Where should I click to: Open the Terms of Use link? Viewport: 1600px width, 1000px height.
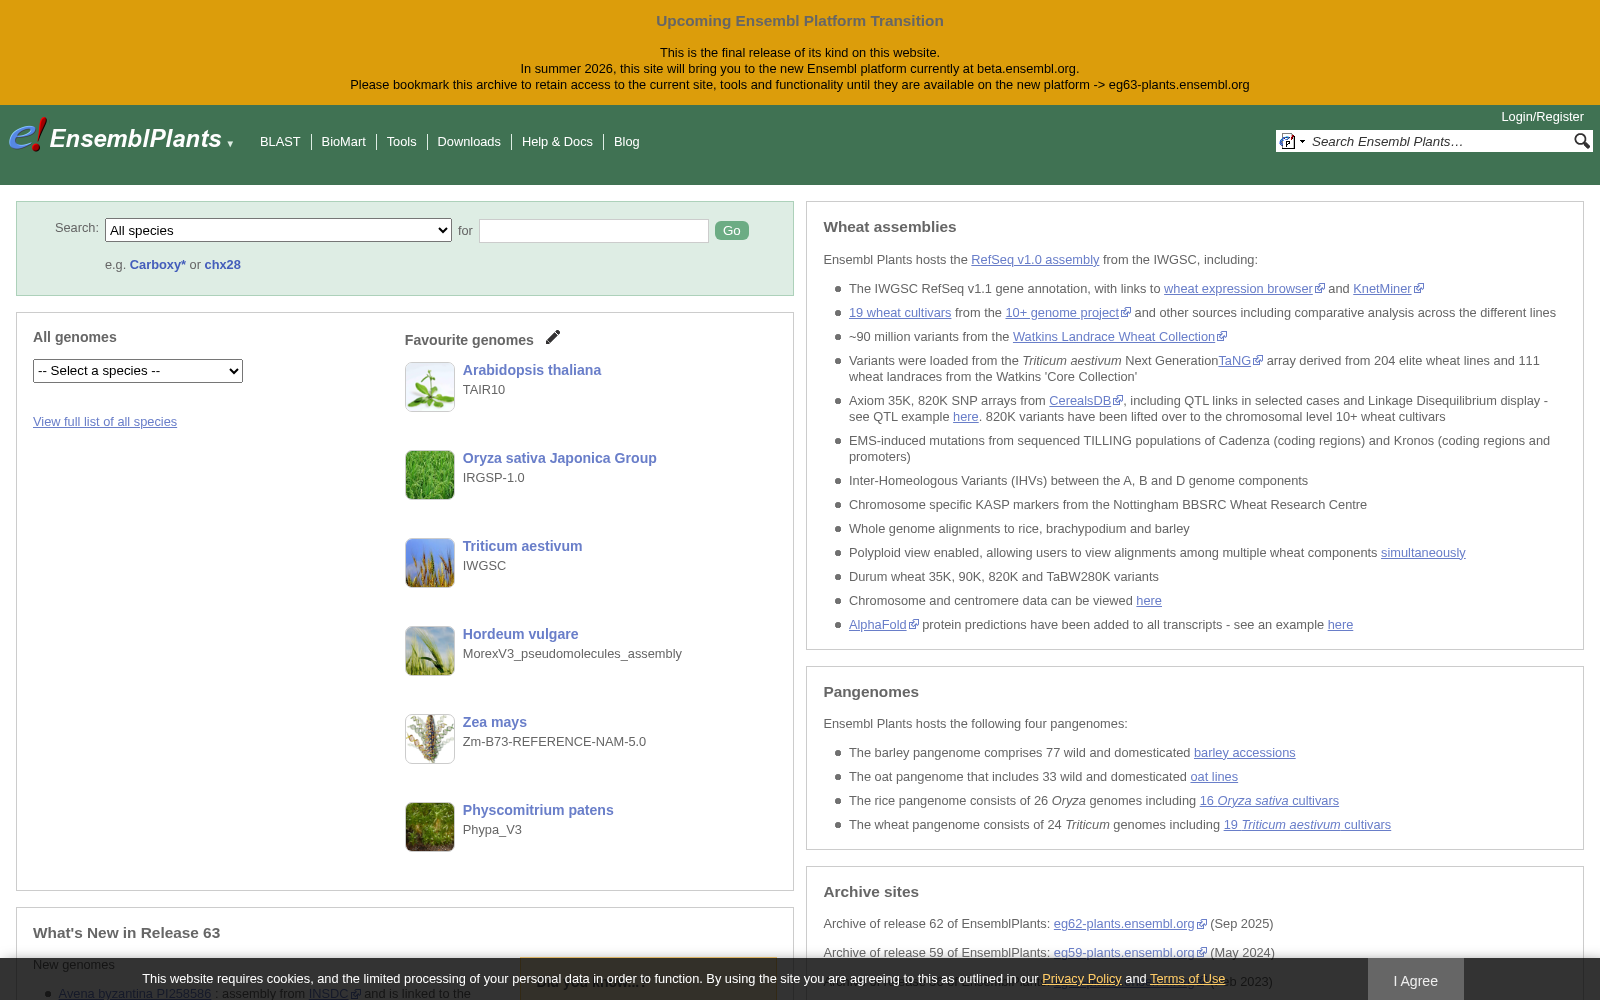1187,979
